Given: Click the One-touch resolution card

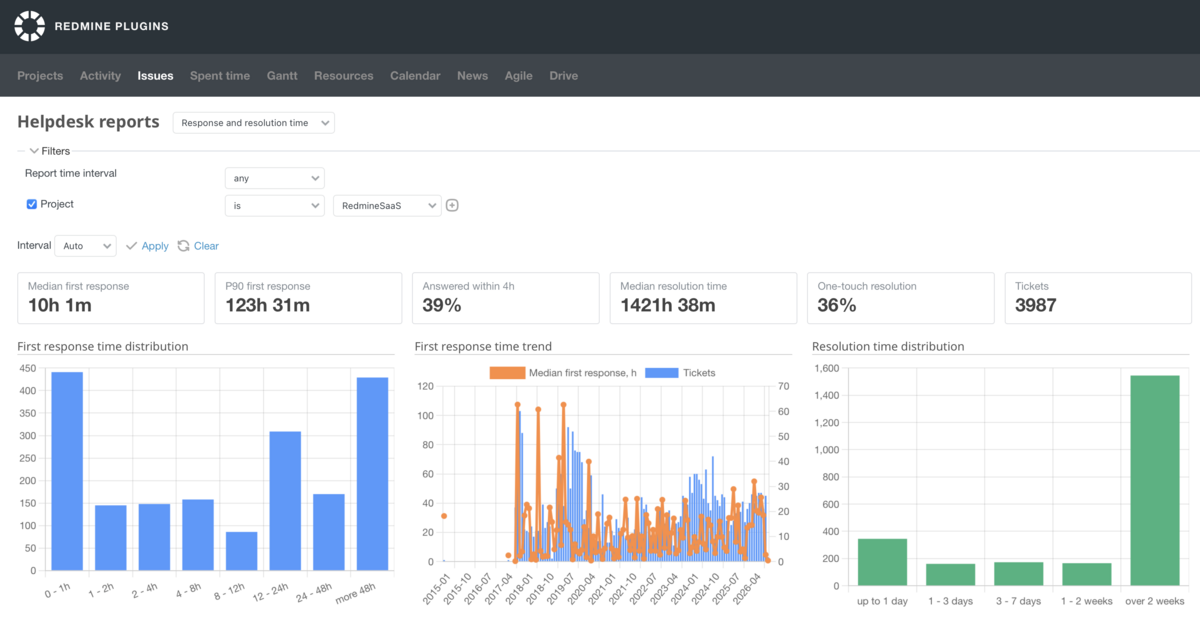Looking at the screenshot, I should tap(901, 298).
